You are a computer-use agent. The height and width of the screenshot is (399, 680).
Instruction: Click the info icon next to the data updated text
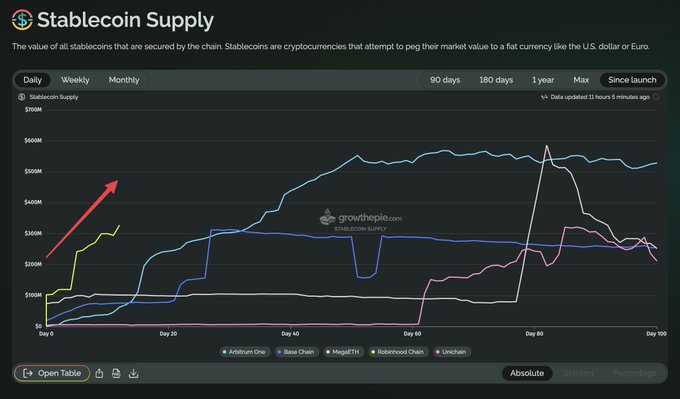(x=656, y=97)
